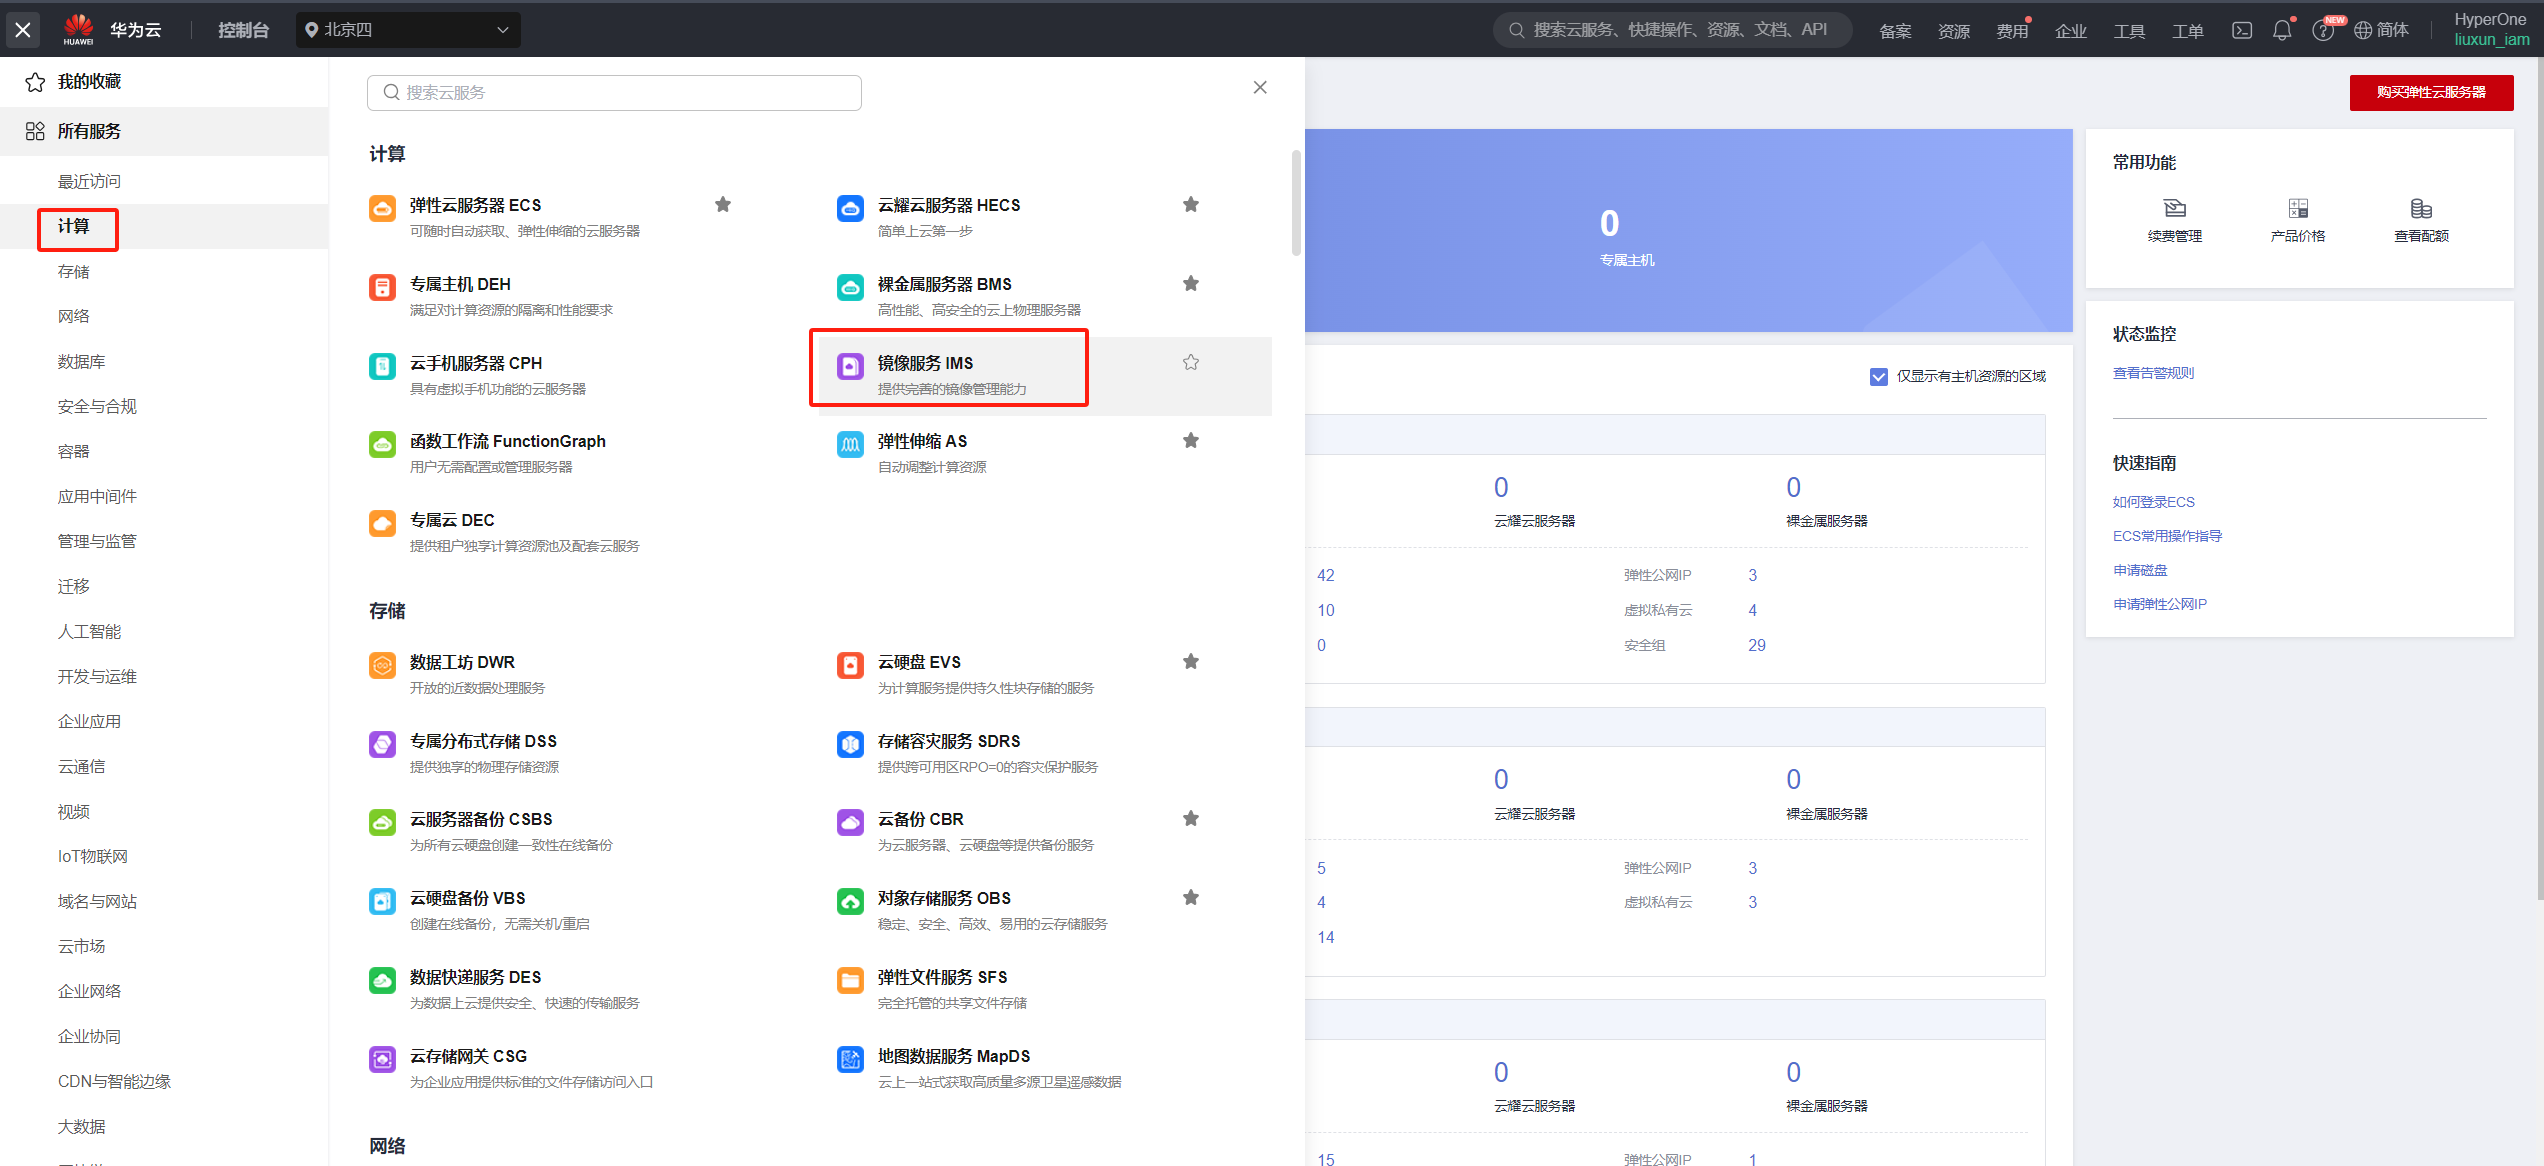The width and height of the screenshot is (2544, 1166).
Task: Click the top global search box
Action: tap(1672, 30)
